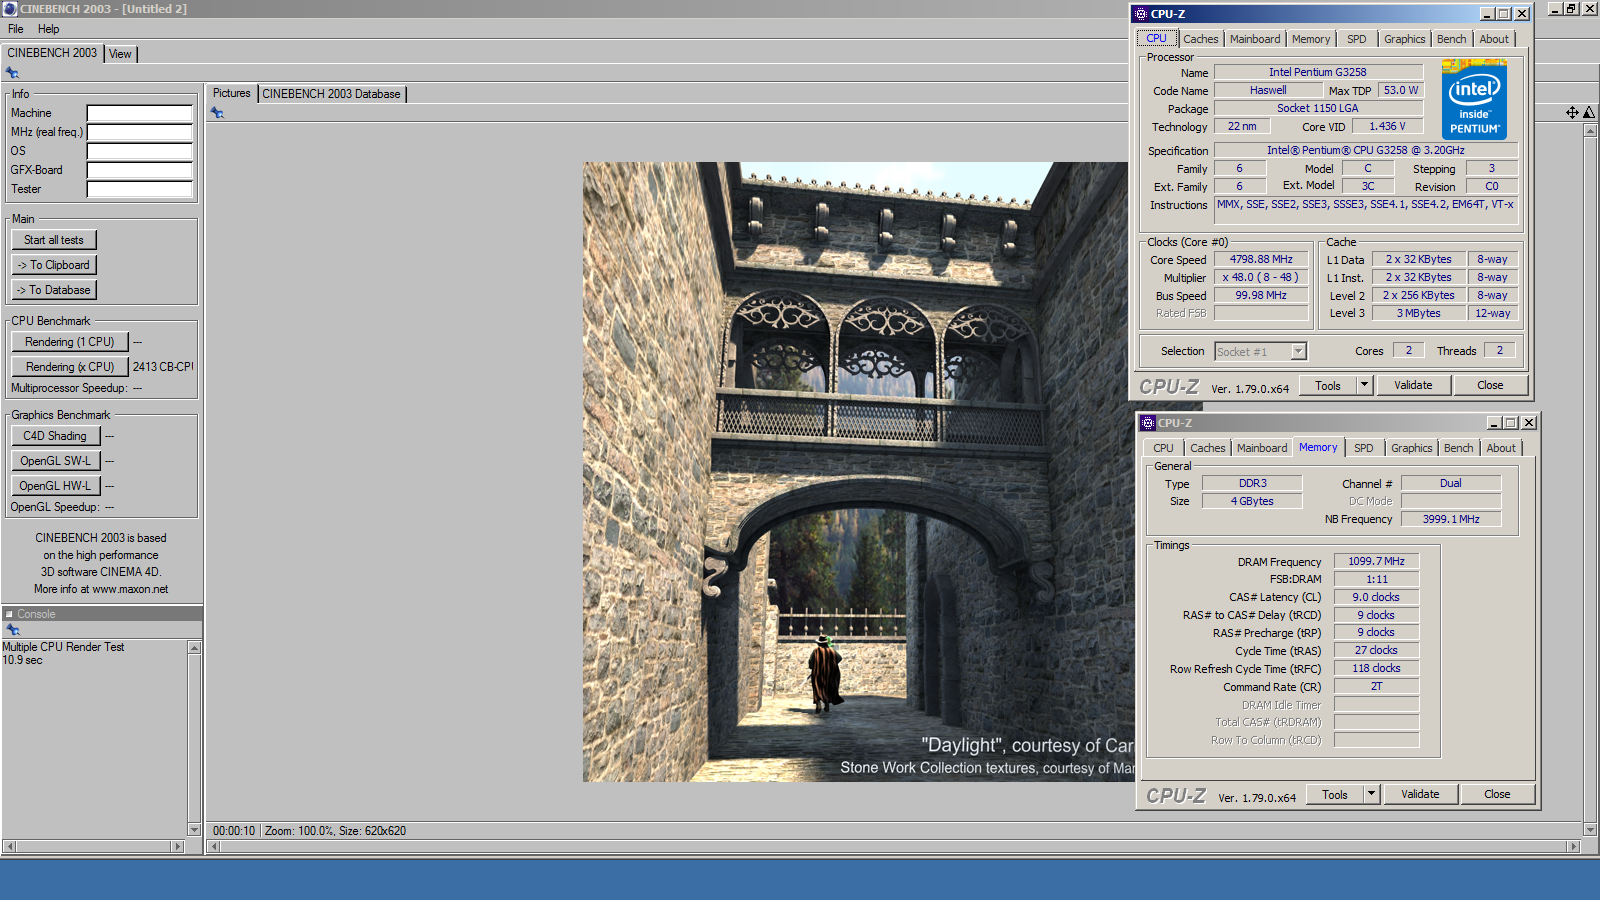This screenshot has height=900, width=1600.
Task: Click Validate in lower CPU-Z window
Action: pos(1420,795)
